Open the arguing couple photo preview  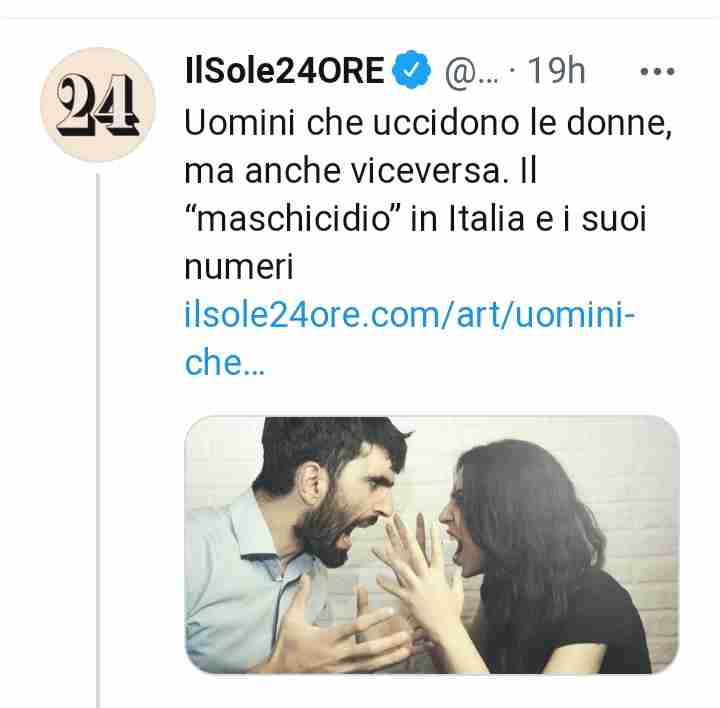point(432,545)
